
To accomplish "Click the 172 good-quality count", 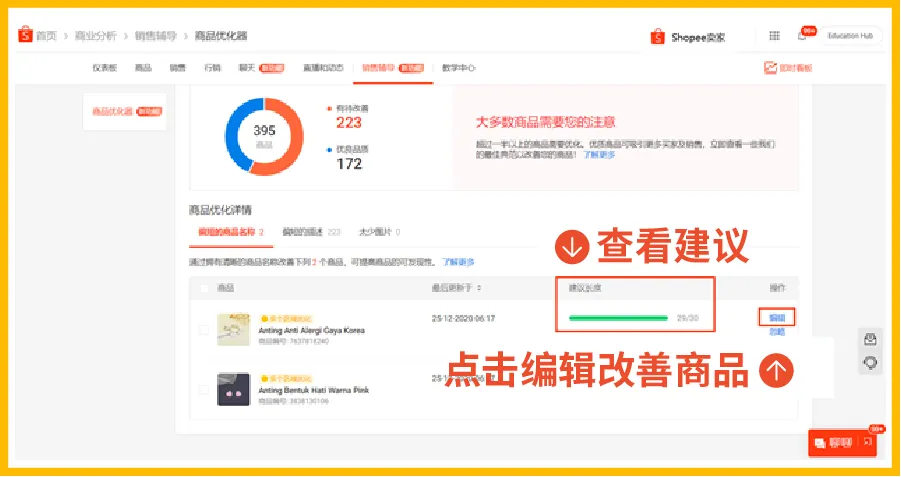I will pyautogui.click(x=349, y=164).
